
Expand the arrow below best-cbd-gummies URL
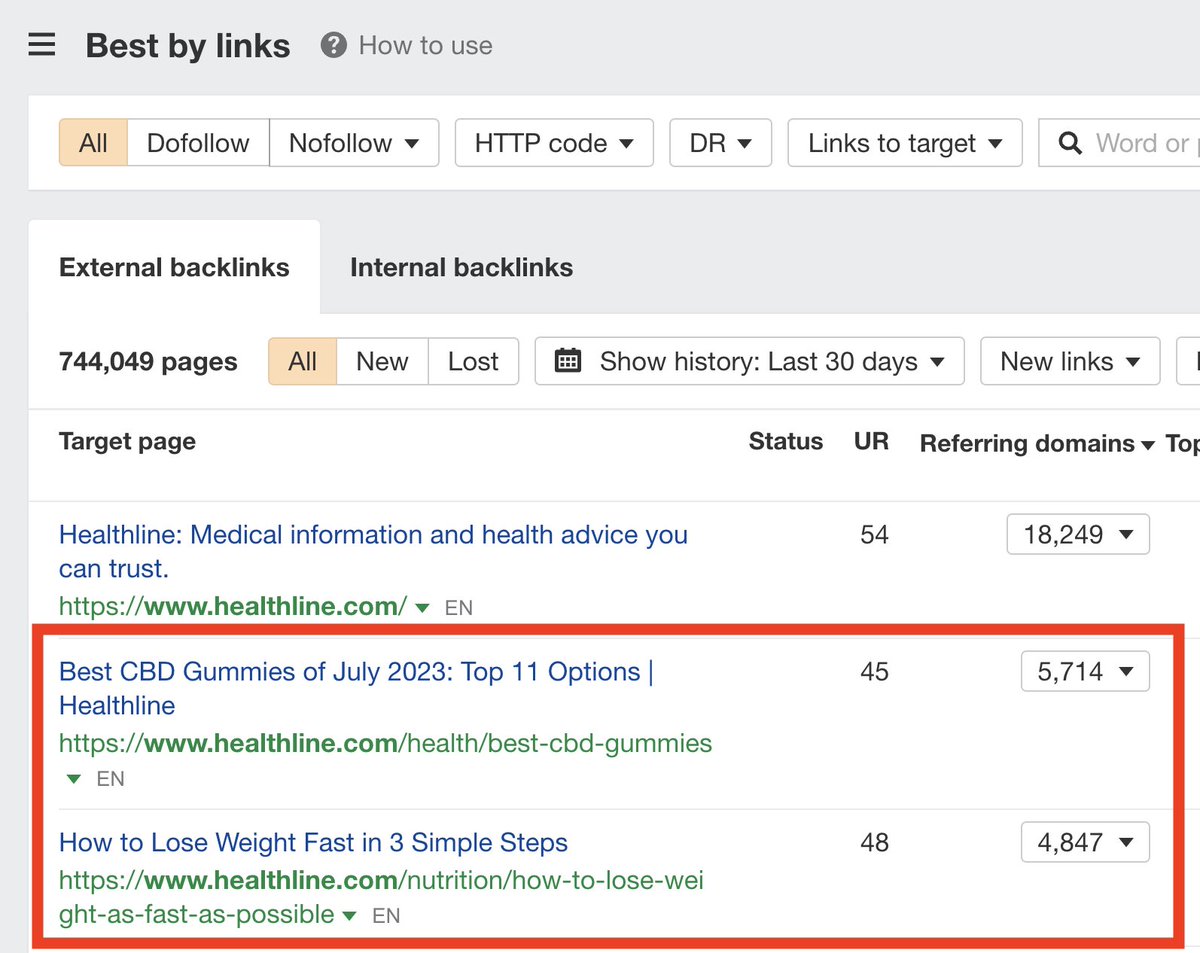point(73,778)
